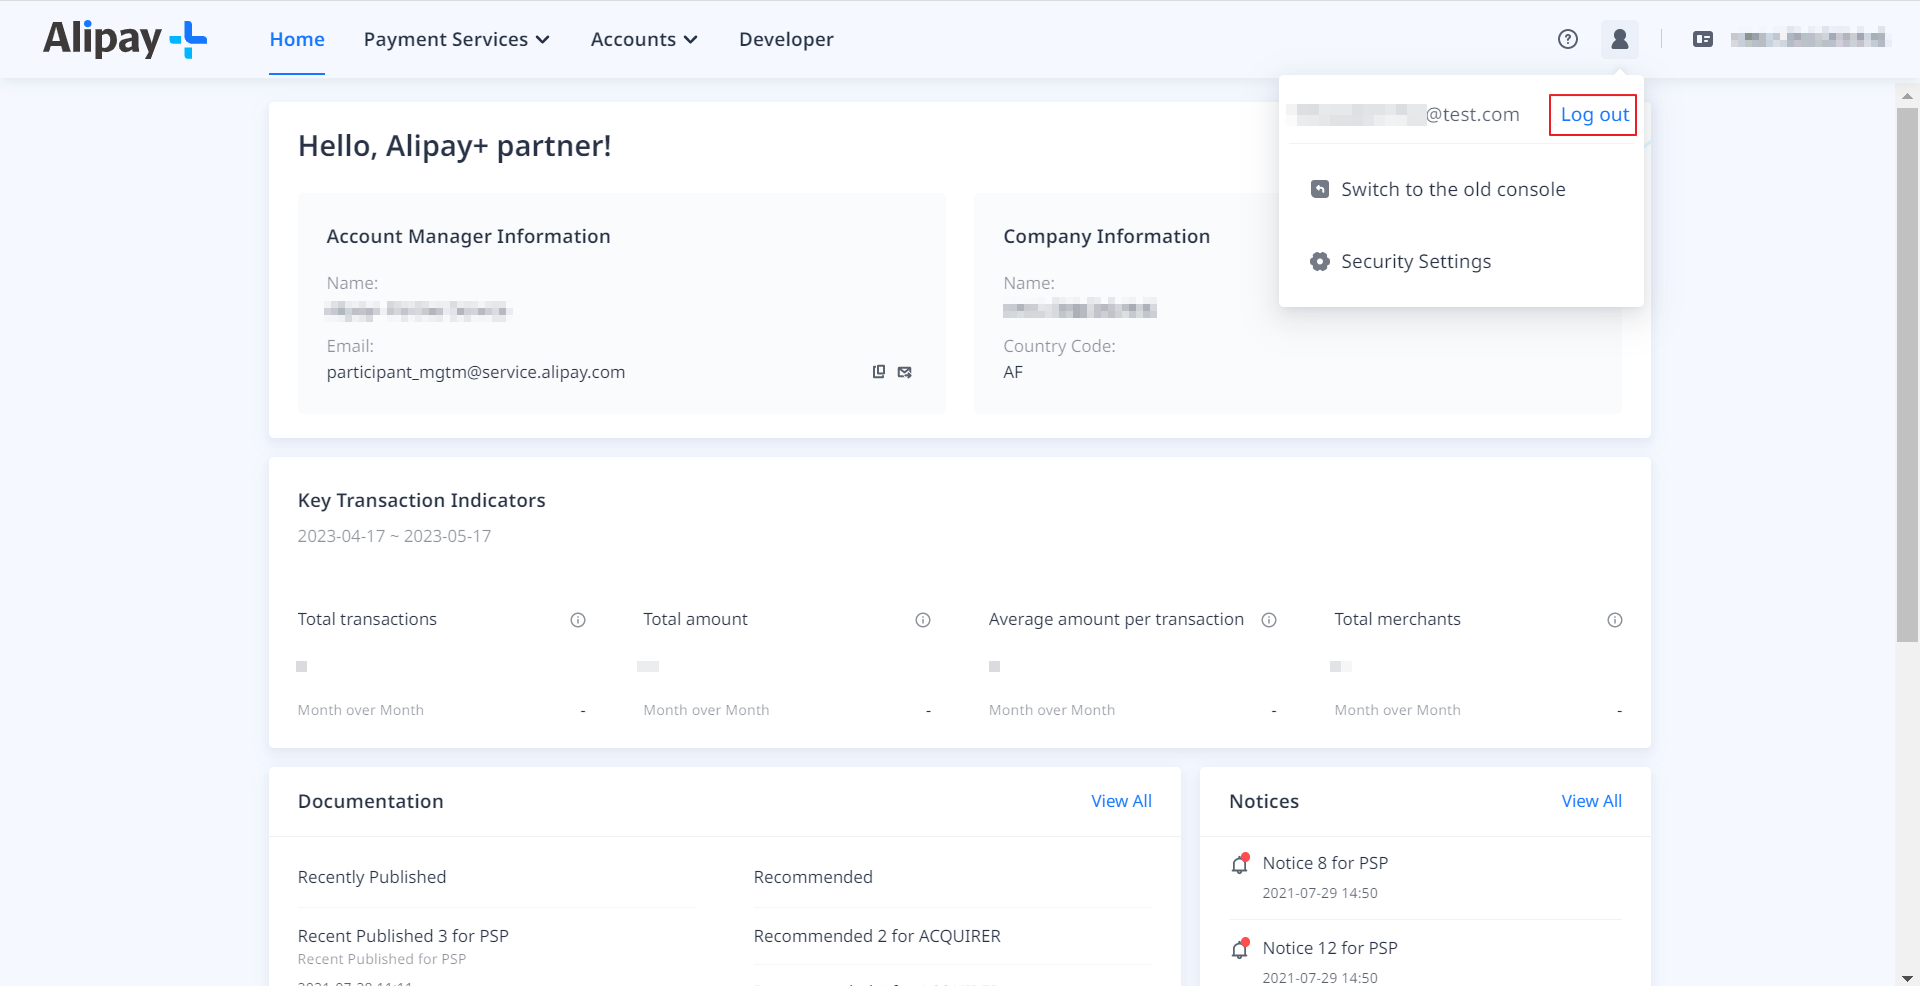Screen dimensions: 1920x986
Task: Show info tooltip for Total amount
Action: 922,620
